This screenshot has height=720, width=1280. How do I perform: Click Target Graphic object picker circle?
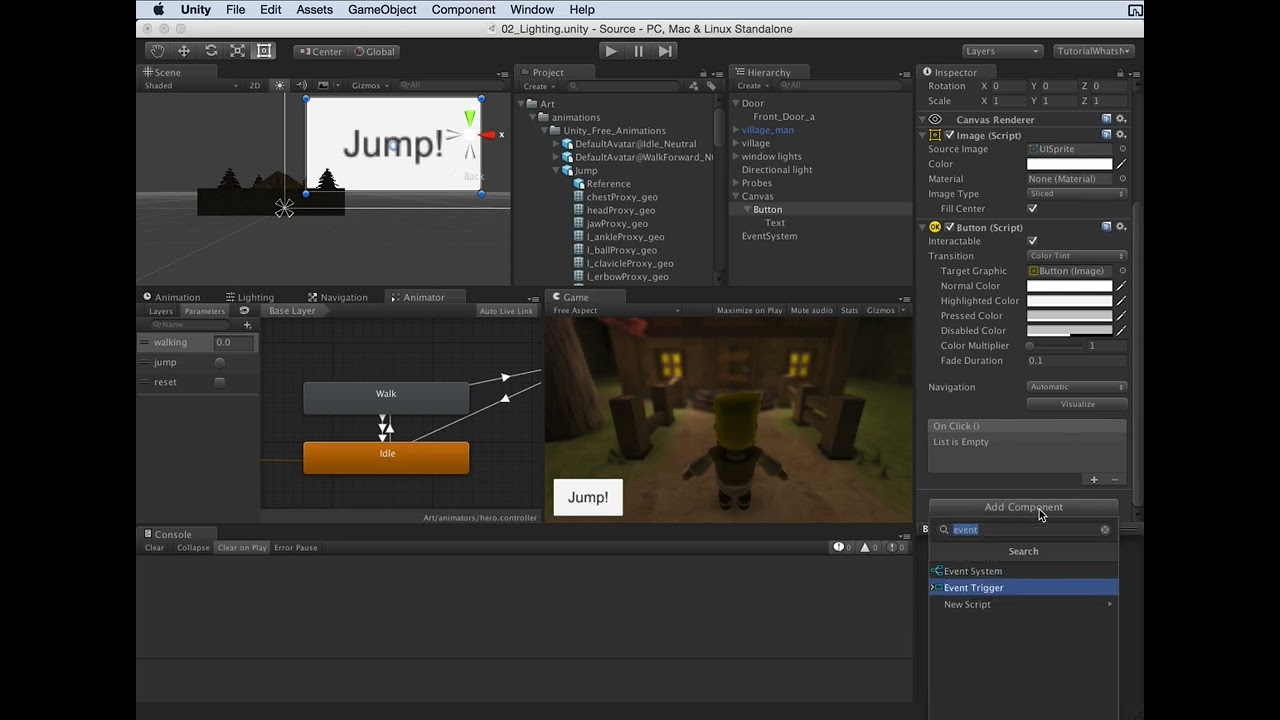click(1122, 271)
